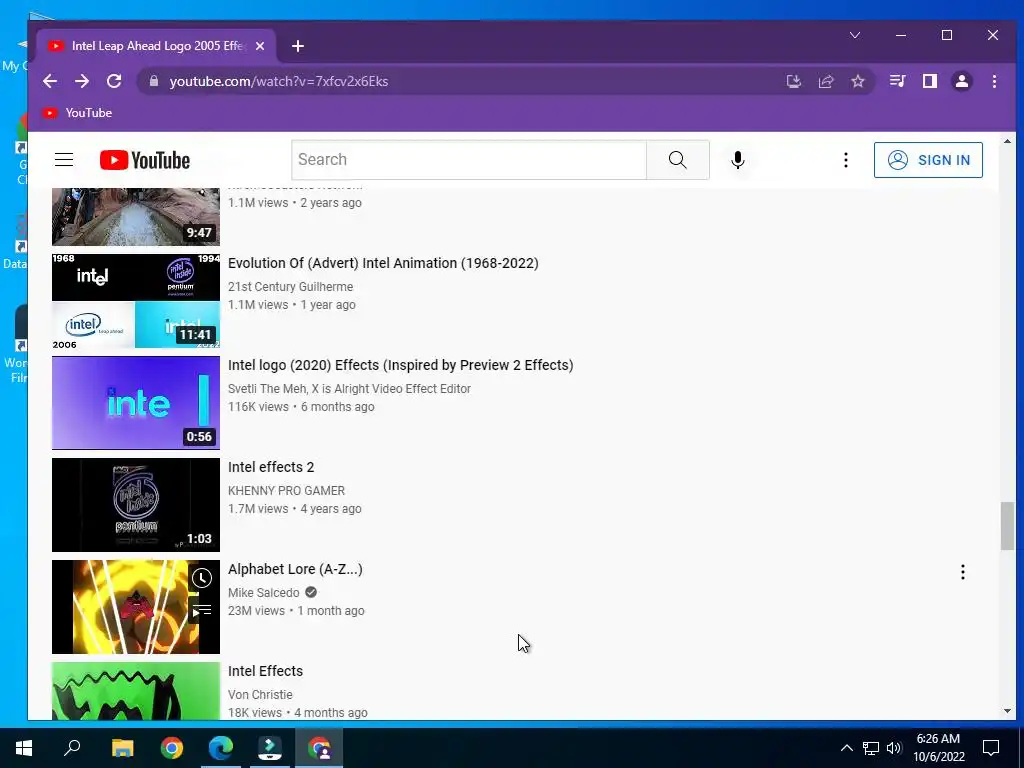Open YouTube settings three-dot menu
The image size is (1024, 768).
[846, 160]
